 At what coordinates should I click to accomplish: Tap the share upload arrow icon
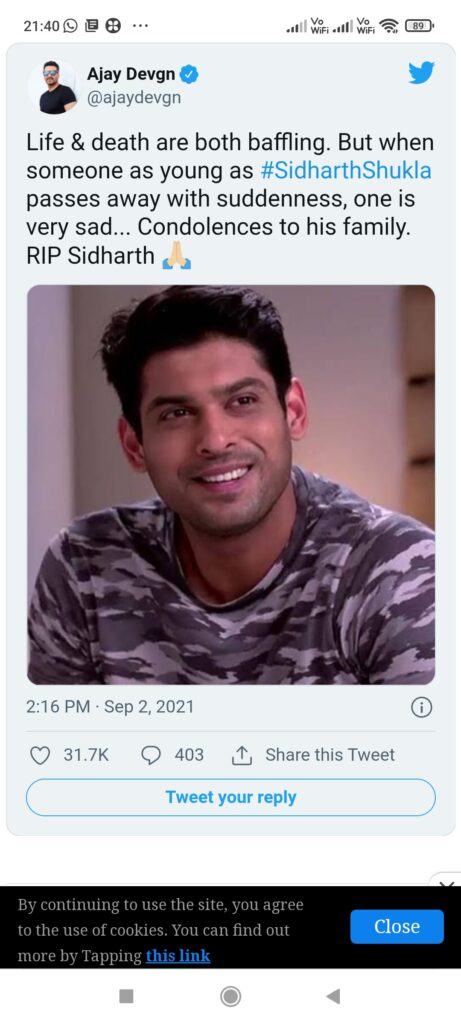(x=242, y=756)
